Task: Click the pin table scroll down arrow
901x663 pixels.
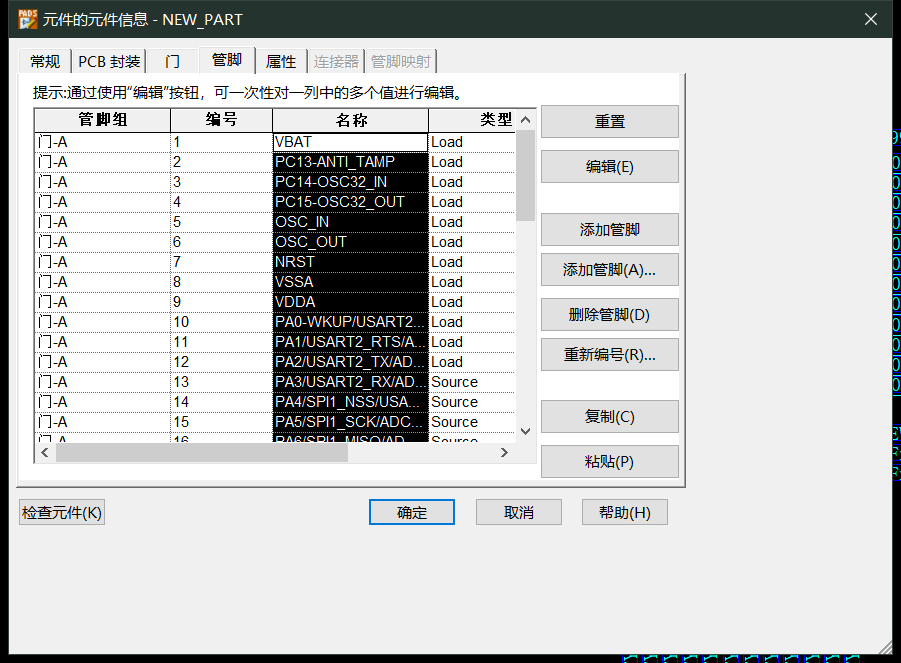Action: pos(525,431)
